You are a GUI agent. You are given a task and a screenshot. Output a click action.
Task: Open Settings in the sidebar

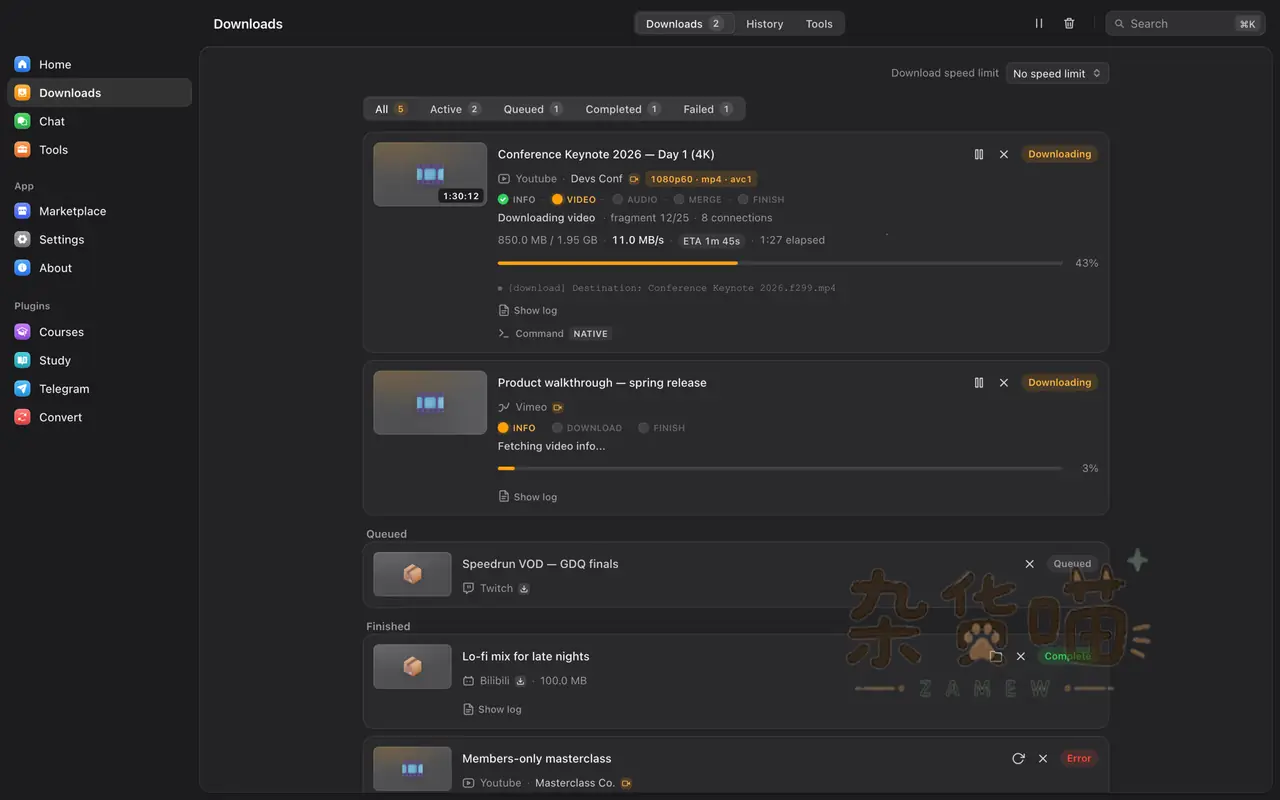(99, 240)
